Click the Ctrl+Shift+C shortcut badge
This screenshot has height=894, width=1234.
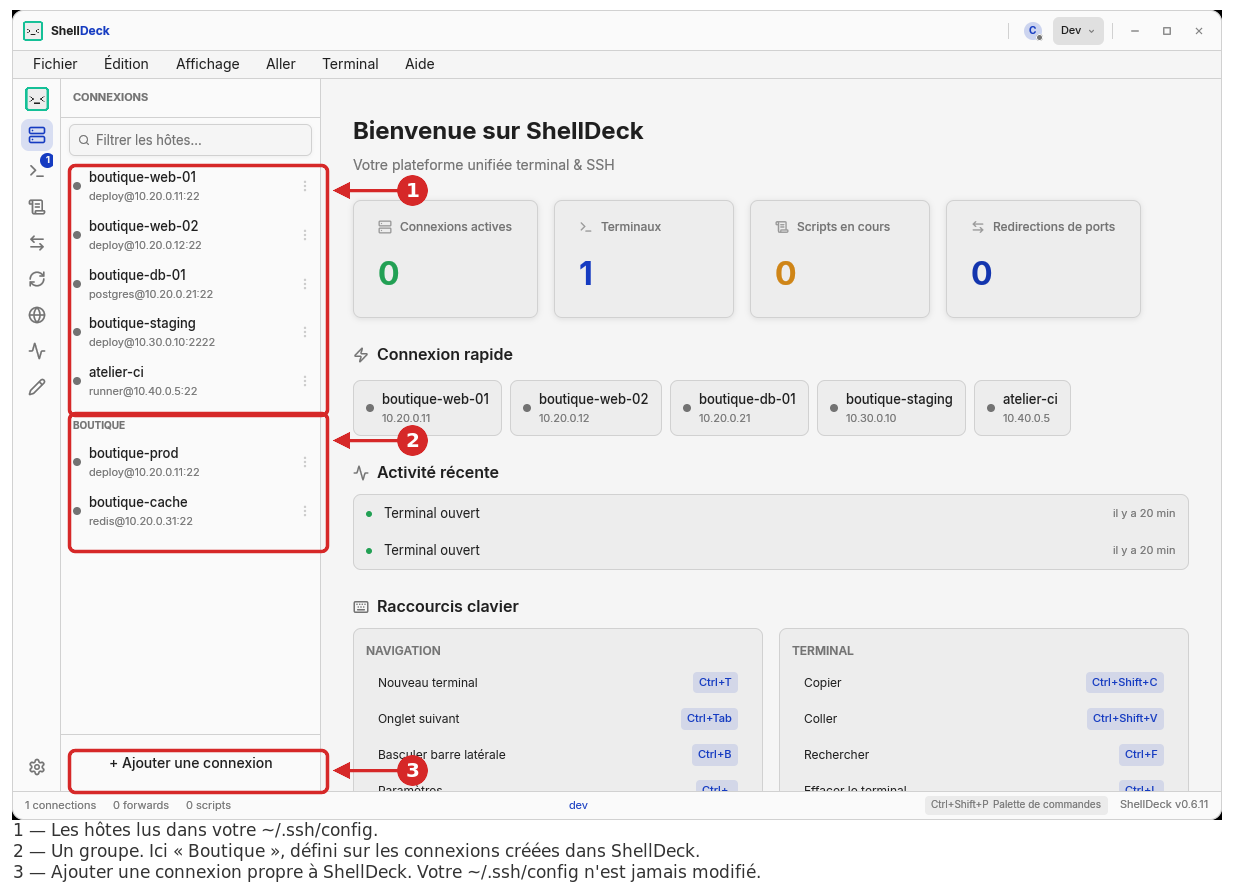tap(1125, 683)
